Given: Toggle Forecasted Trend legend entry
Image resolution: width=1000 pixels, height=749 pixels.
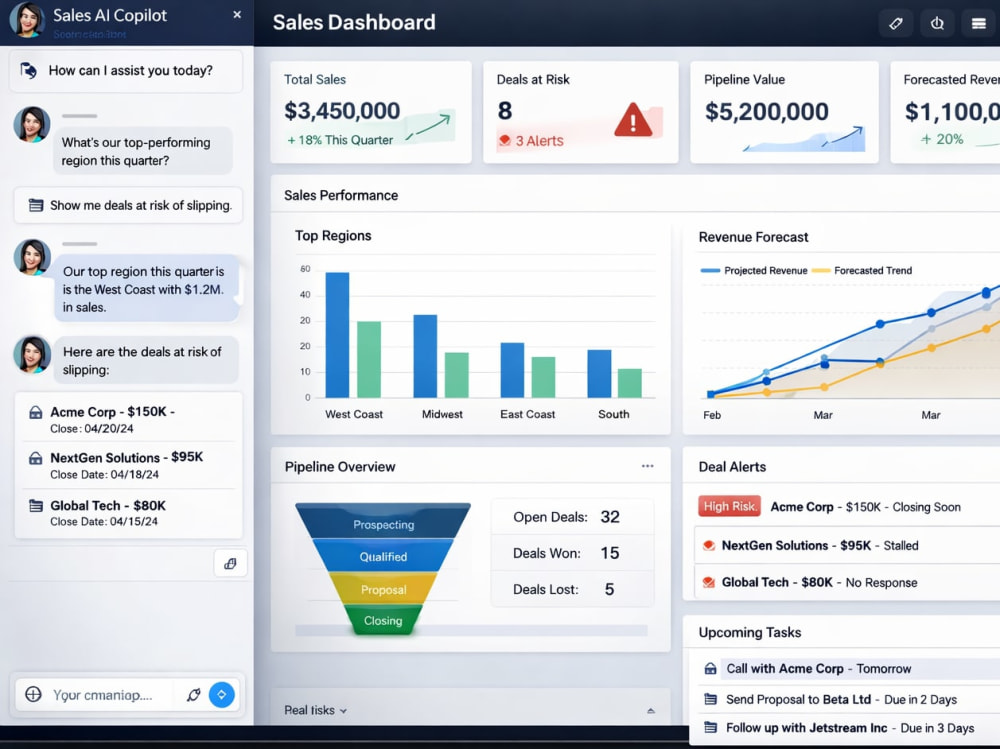Looking at the screenshot, I should coord(862,271).
